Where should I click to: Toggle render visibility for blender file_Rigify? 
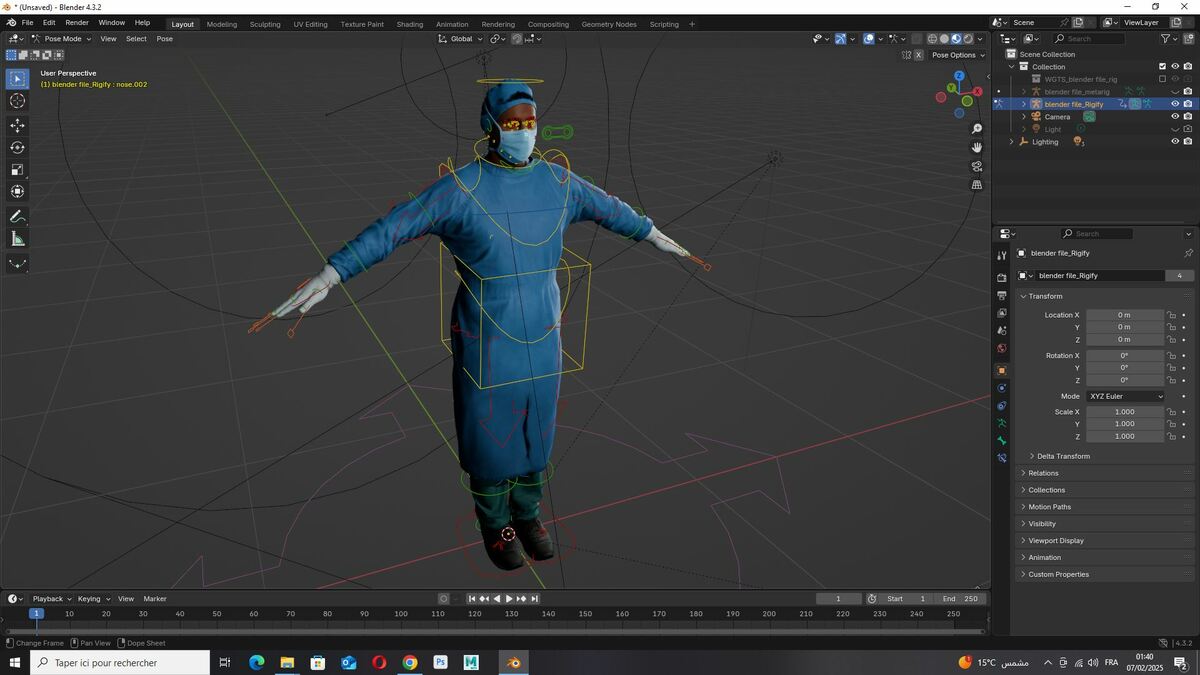(x=1187, y=104)
